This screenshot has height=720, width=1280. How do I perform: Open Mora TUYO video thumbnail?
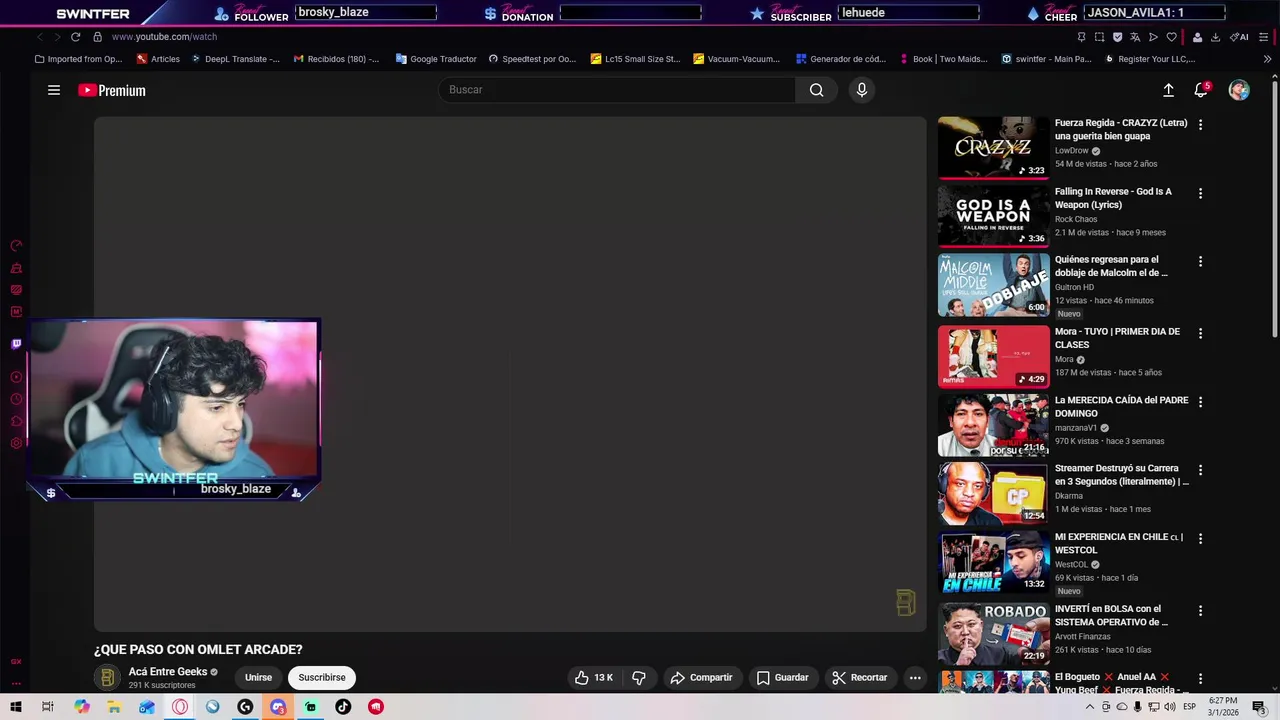(x=993, y=357)
